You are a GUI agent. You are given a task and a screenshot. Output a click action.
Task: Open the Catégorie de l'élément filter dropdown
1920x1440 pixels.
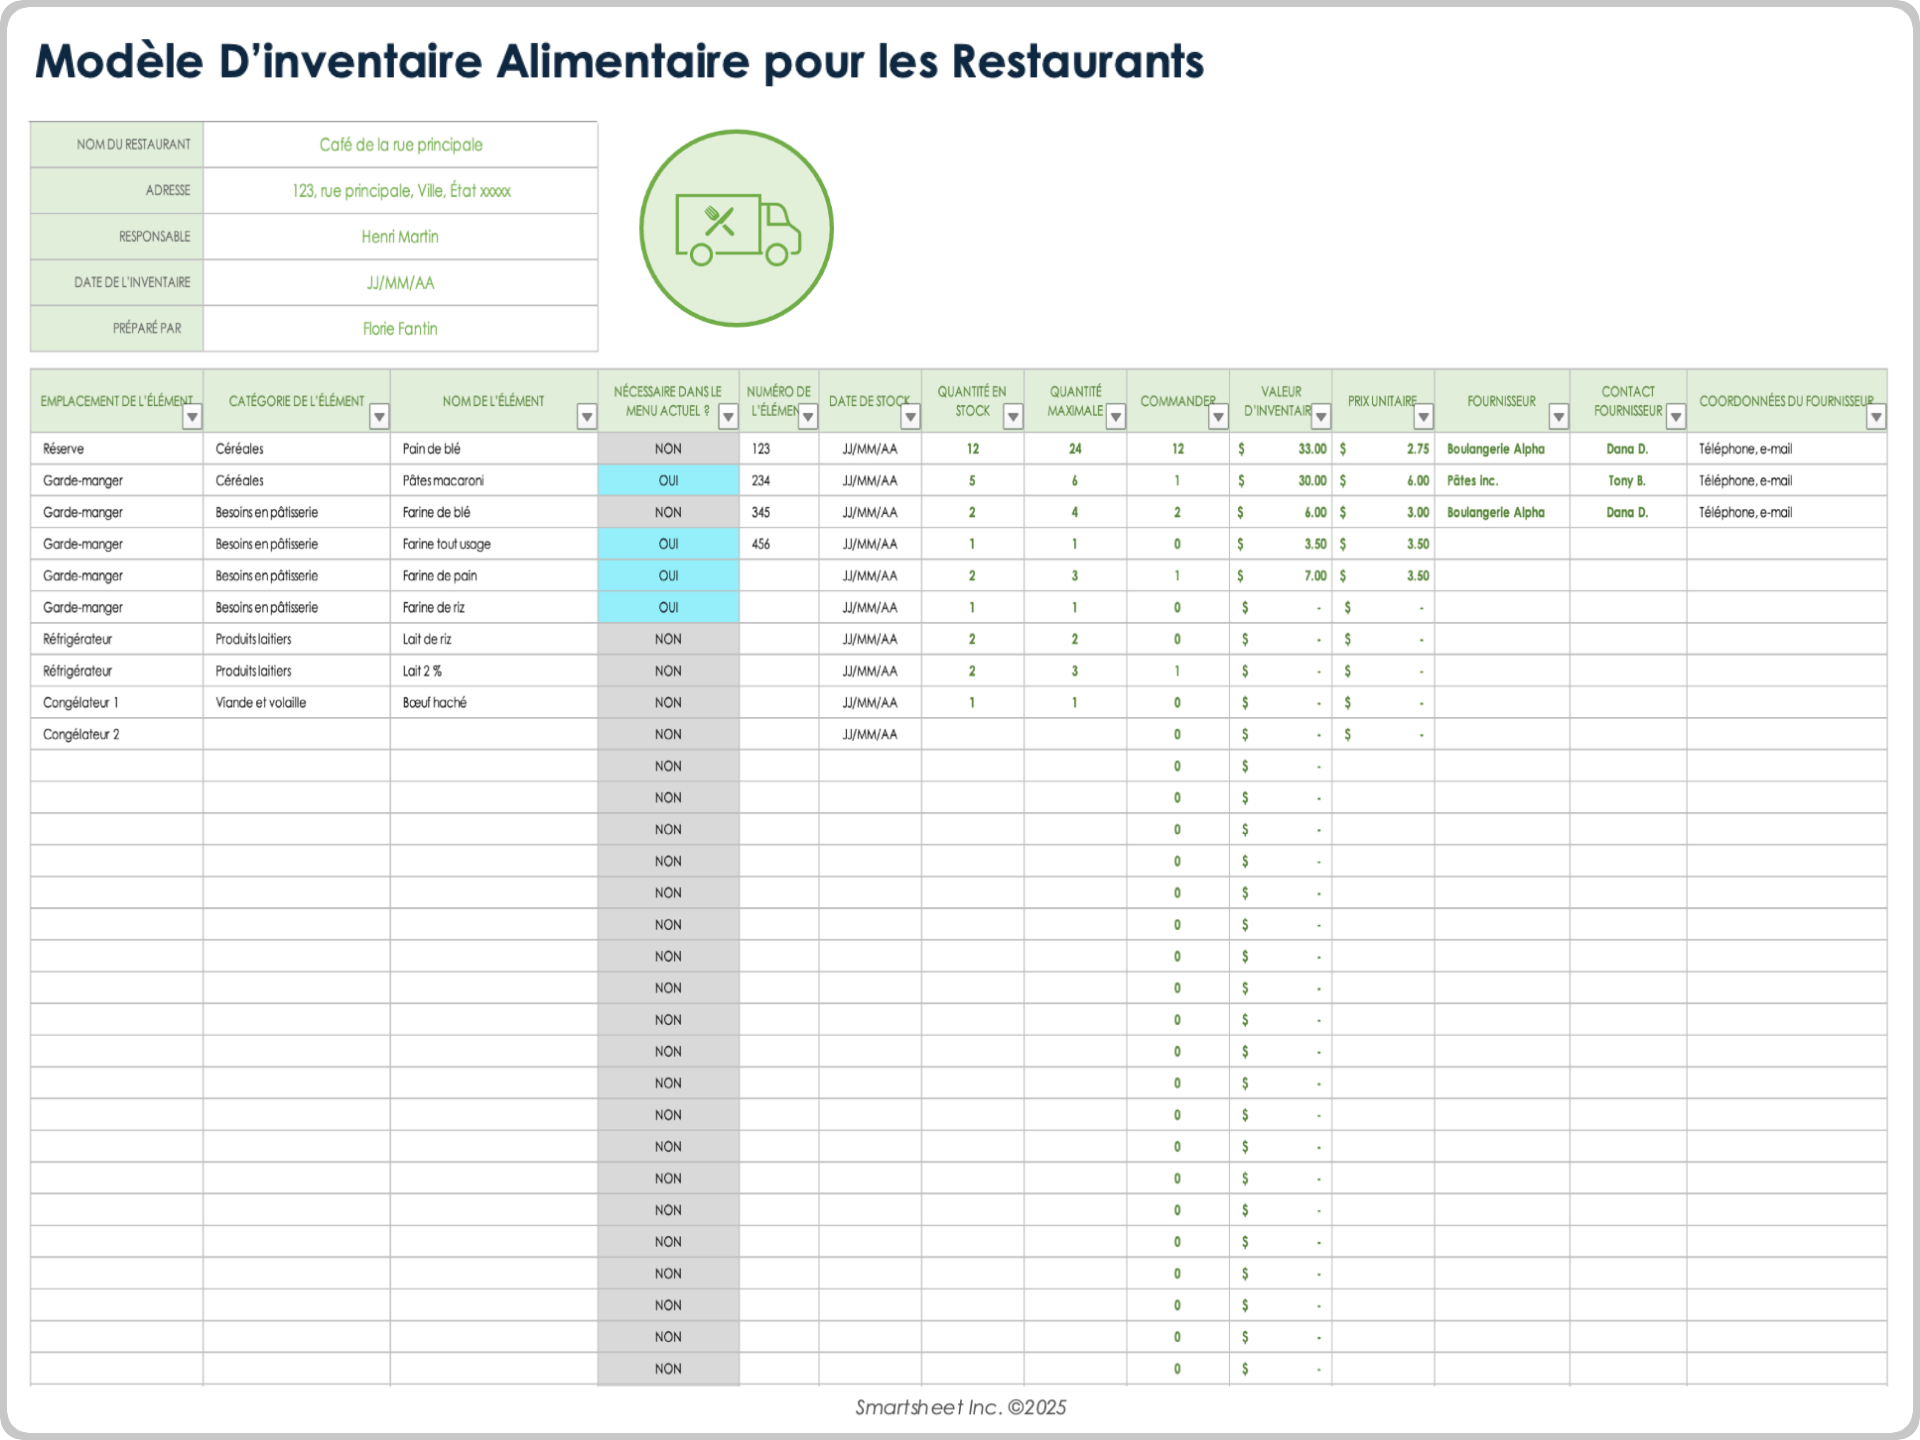coord(379,417)
